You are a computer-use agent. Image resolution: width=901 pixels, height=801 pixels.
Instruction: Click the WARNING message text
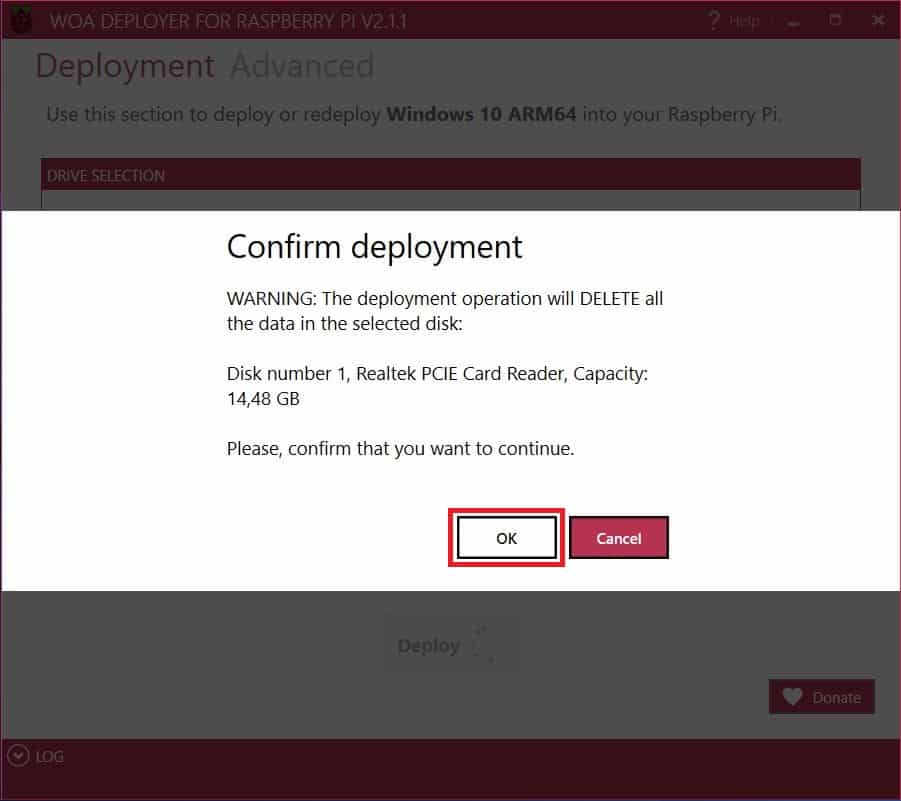tap(445, 311)
